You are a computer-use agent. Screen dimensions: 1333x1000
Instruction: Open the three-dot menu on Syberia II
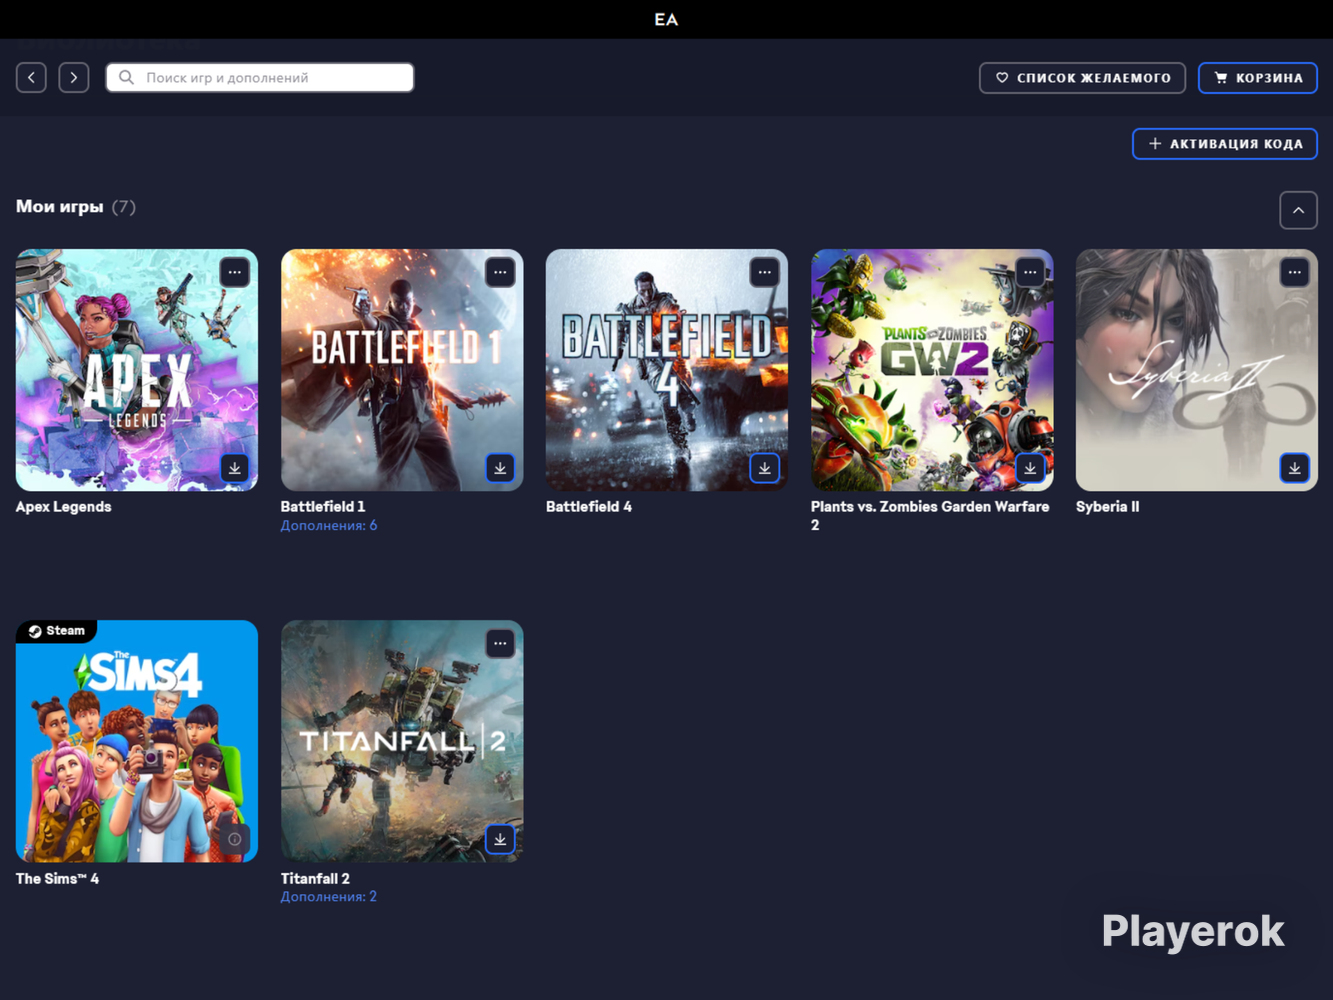point(1295,272)
